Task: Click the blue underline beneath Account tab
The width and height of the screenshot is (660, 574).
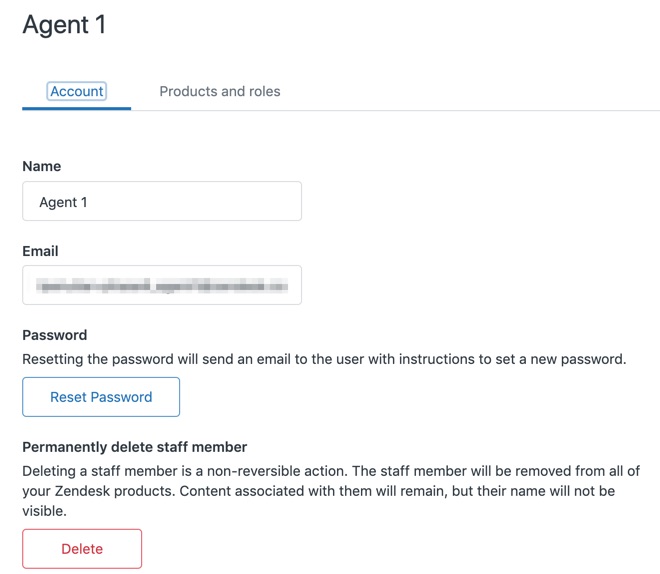Action: point(77,108)
